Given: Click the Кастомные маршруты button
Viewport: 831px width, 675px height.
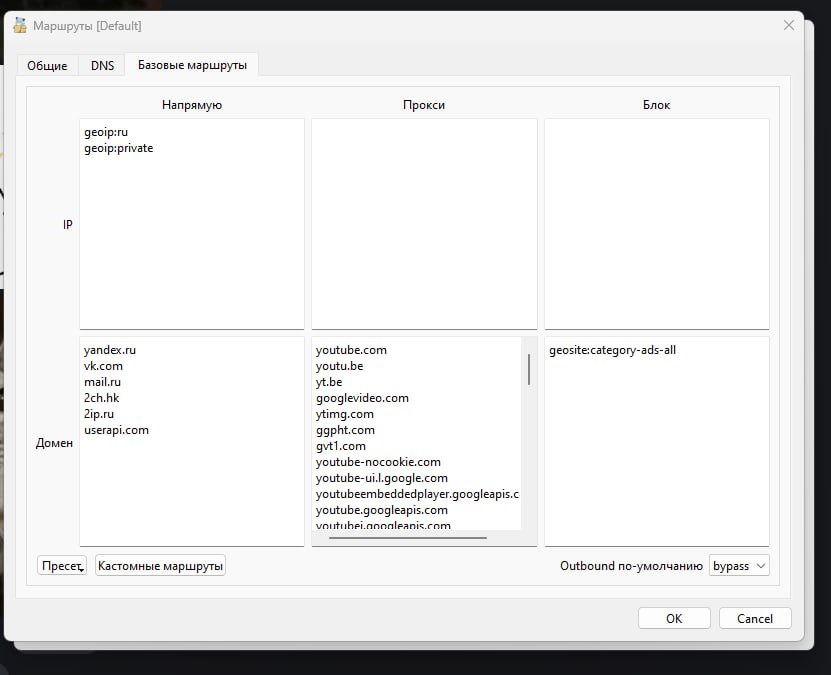Looking at the screenshot, I should 160,565.
